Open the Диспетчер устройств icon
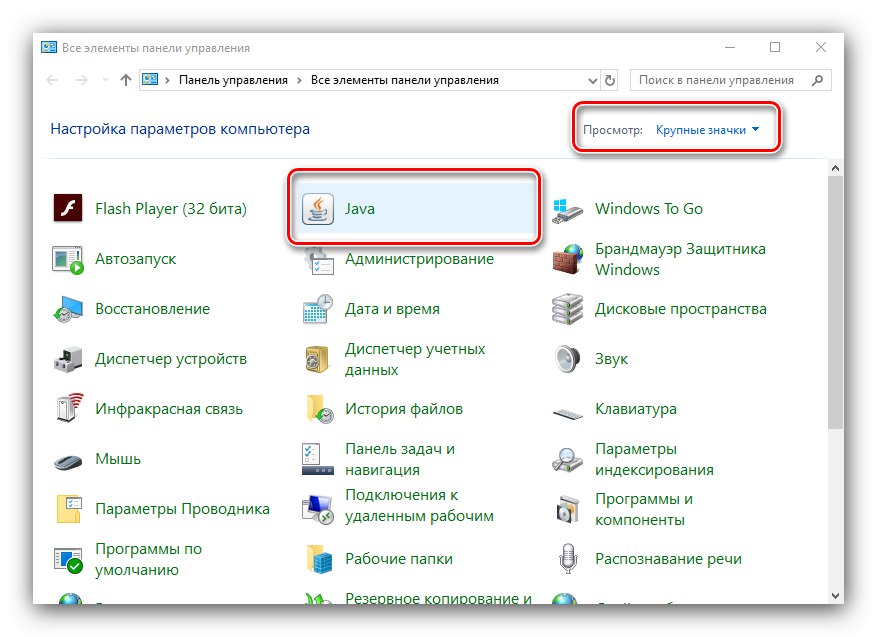This screenshot has width=877, height=637. coord(68,359)
